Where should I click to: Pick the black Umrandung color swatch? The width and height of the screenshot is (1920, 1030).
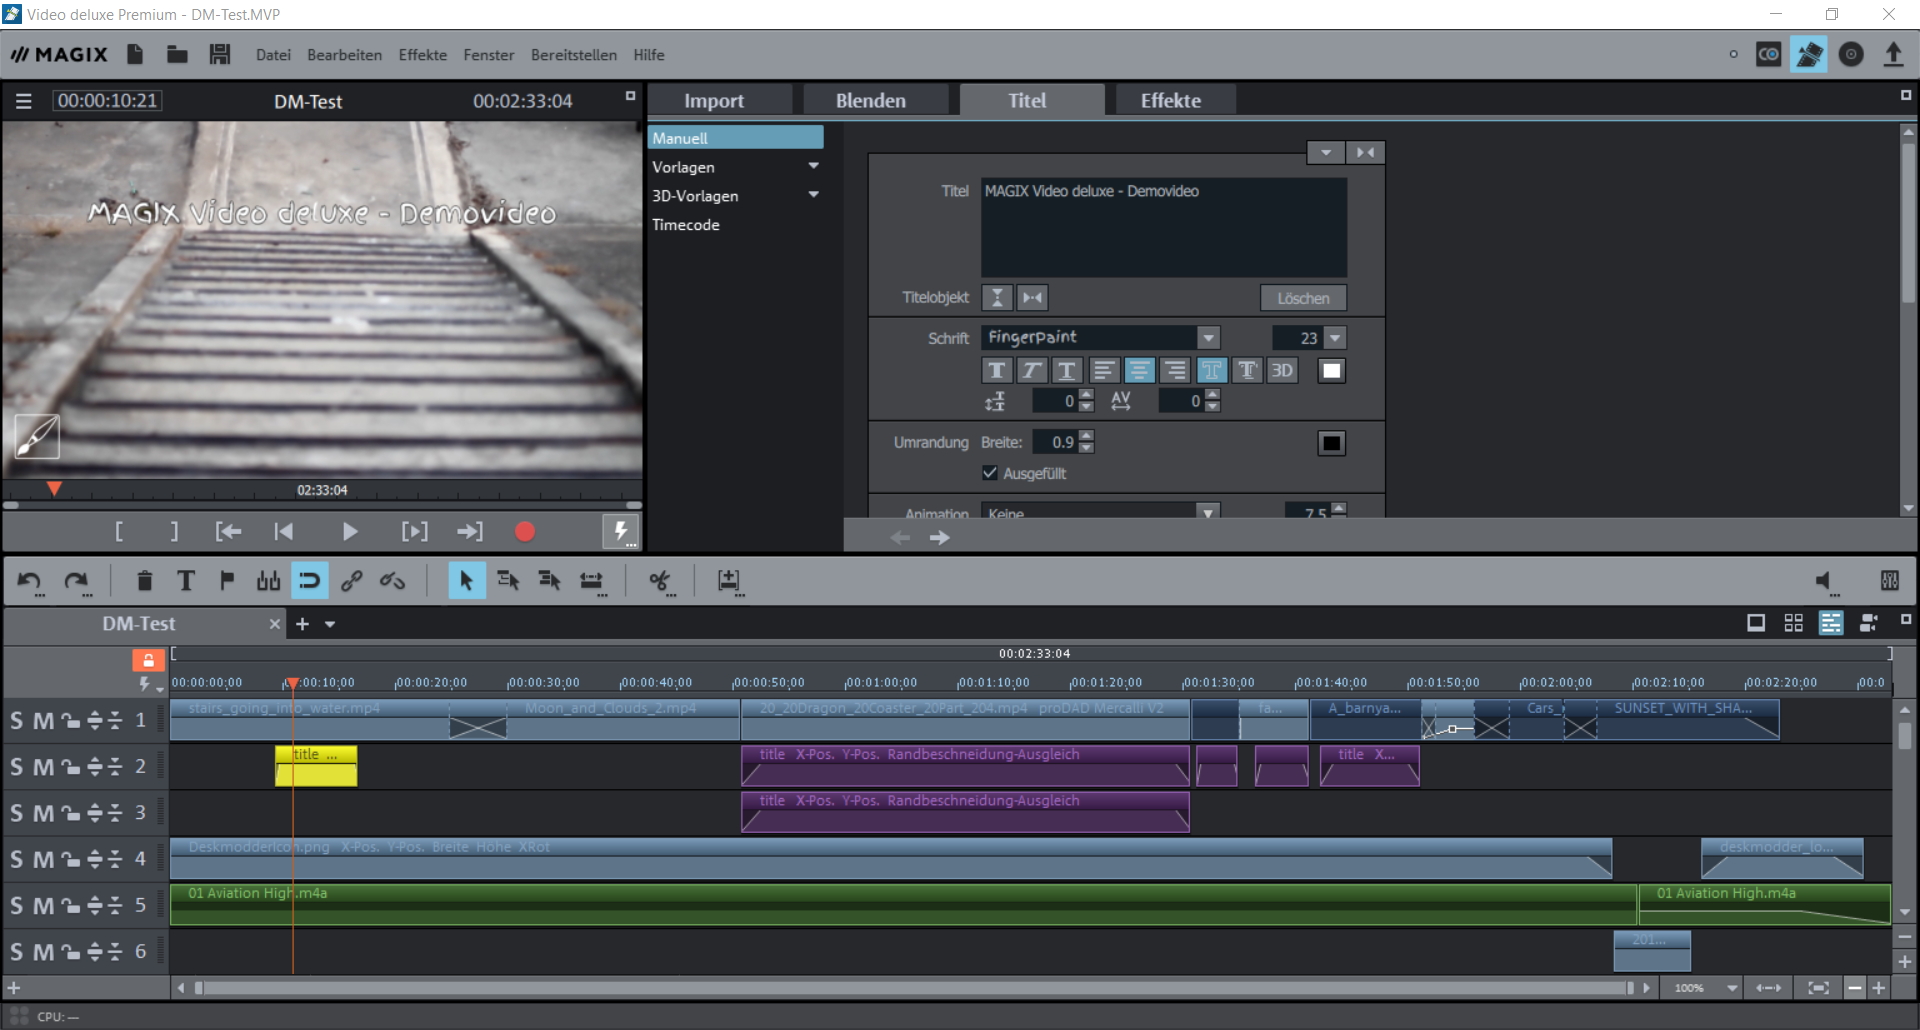pyautogui.click(x=1331, y=443)
